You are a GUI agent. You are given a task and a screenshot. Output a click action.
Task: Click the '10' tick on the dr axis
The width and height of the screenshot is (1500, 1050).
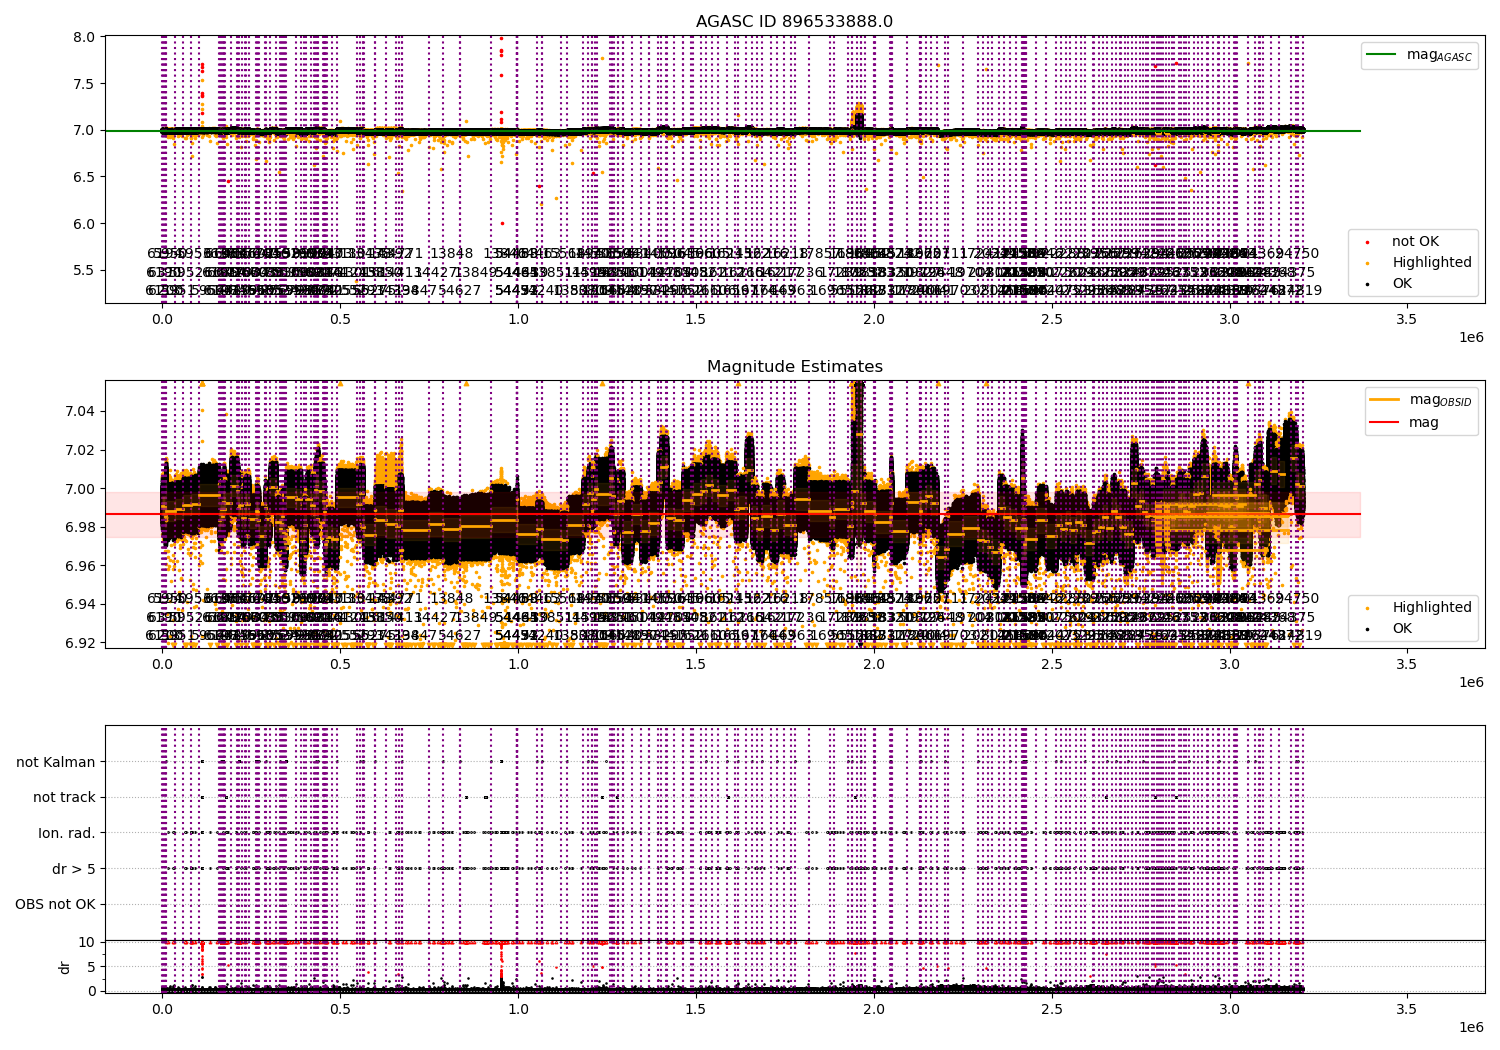pyautogui.click(x=86, y=942)
